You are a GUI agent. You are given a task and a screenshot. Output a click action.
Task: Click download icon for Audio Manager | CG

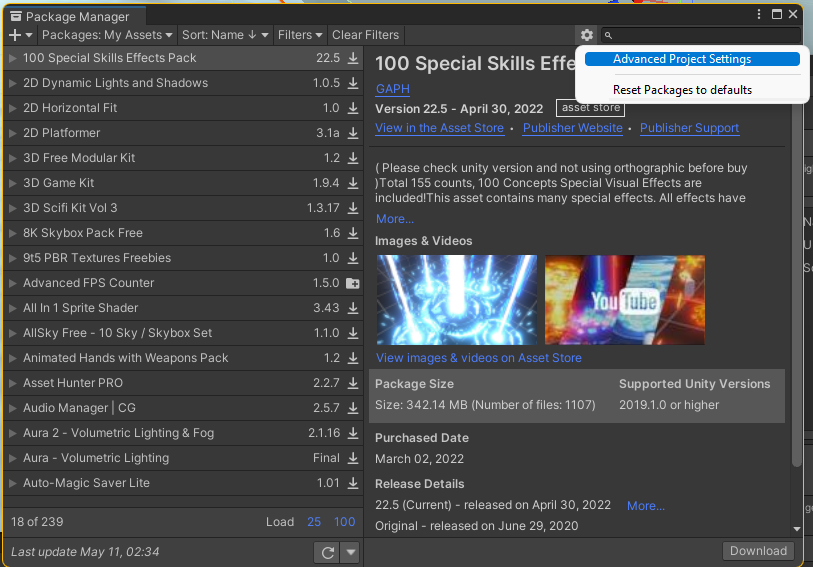(x=353, y=408)
